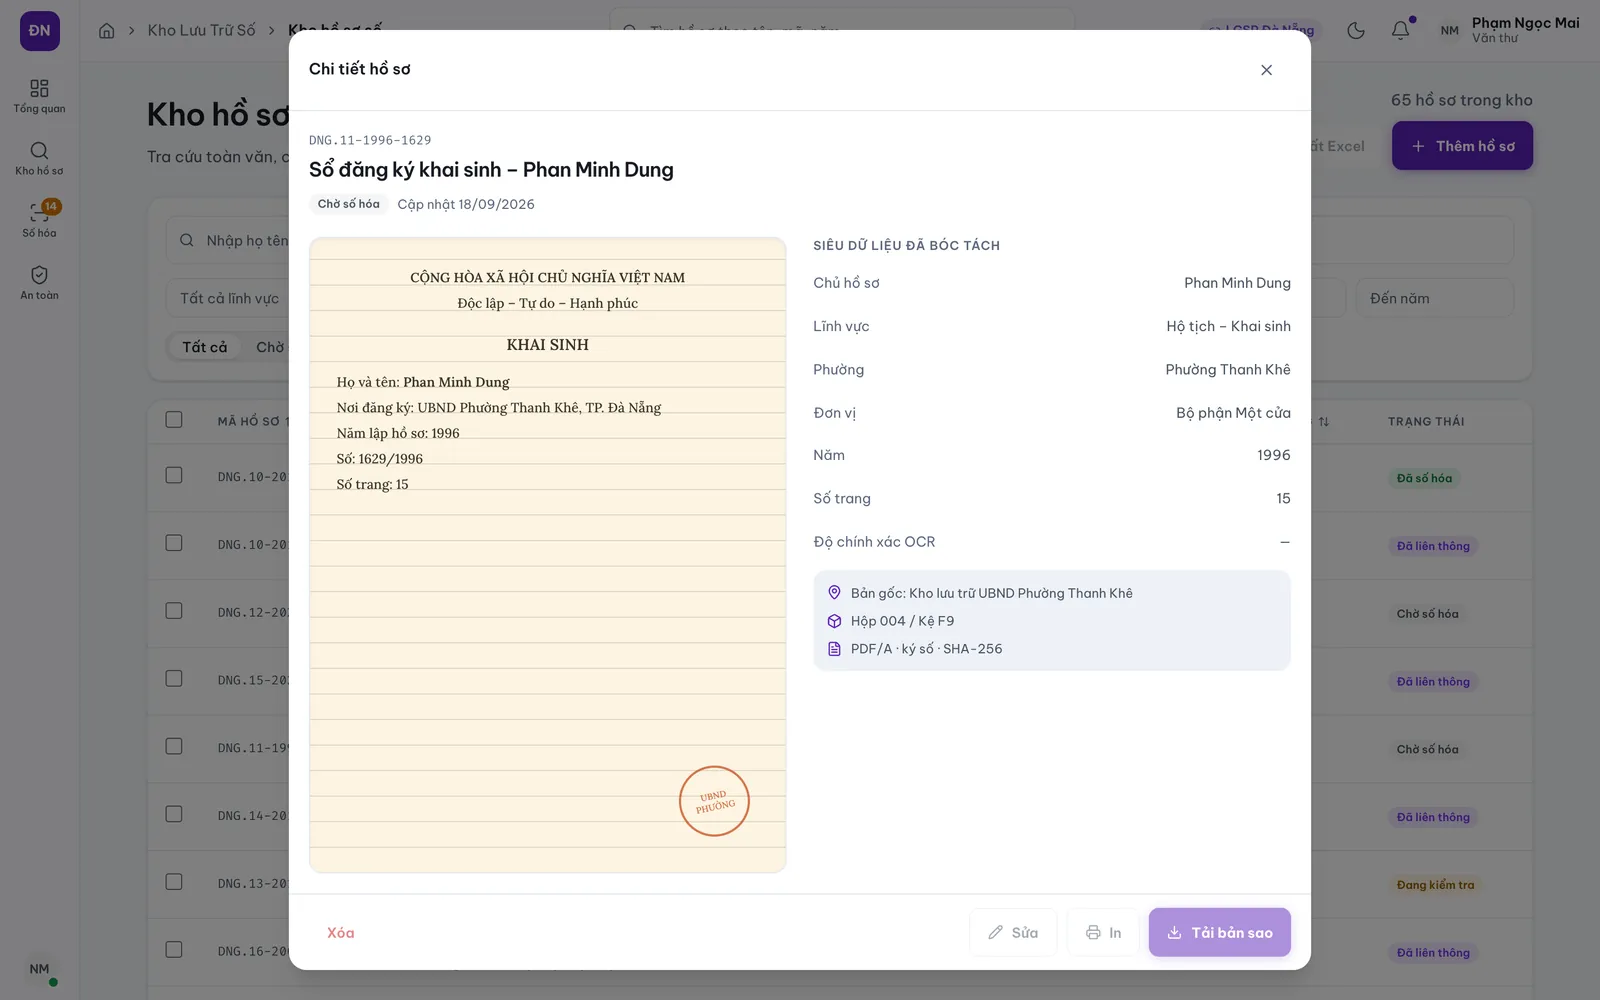Click the file icon beside PDF/A ký số

(x=834, y=649)
